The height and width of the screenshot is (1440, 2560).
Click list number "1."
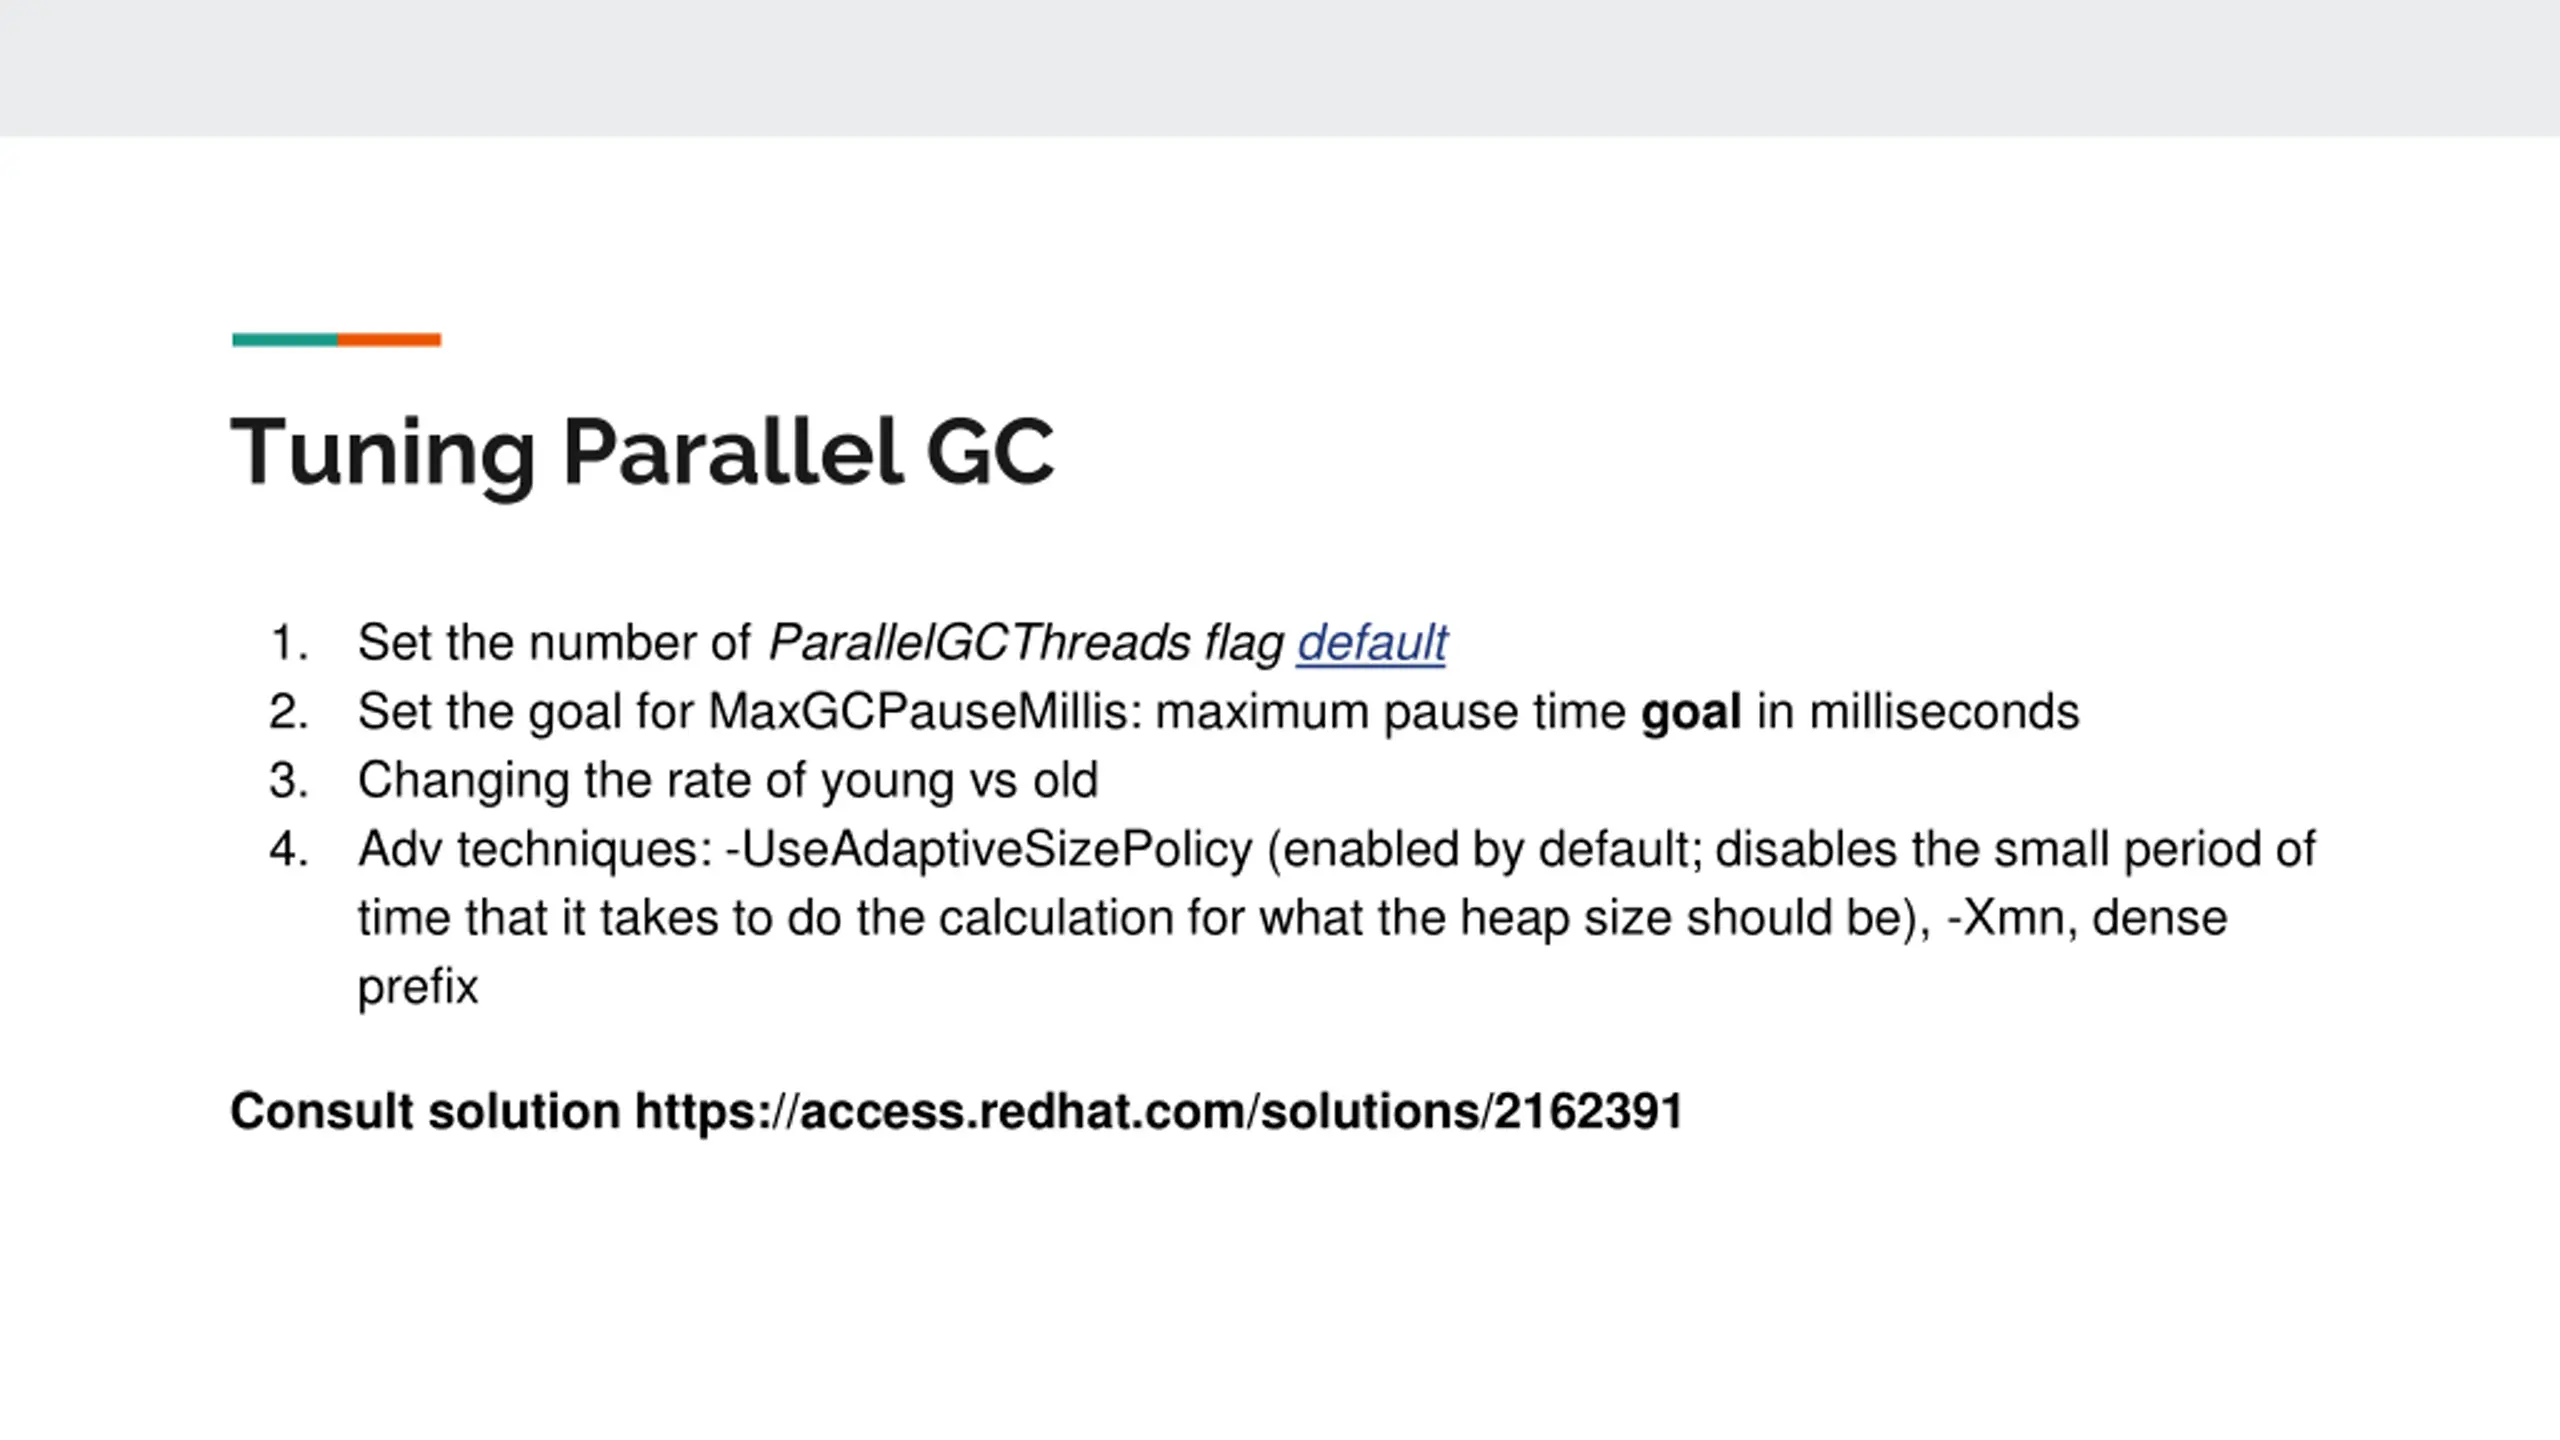[289, 642]
